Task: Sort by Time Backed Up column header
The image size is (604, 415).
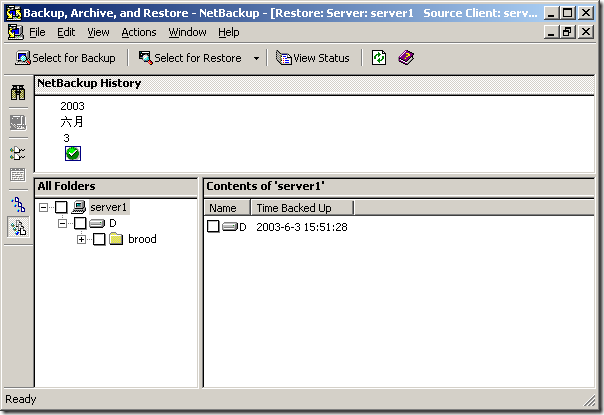Action: pyautogui.click(x=302, y=208)
